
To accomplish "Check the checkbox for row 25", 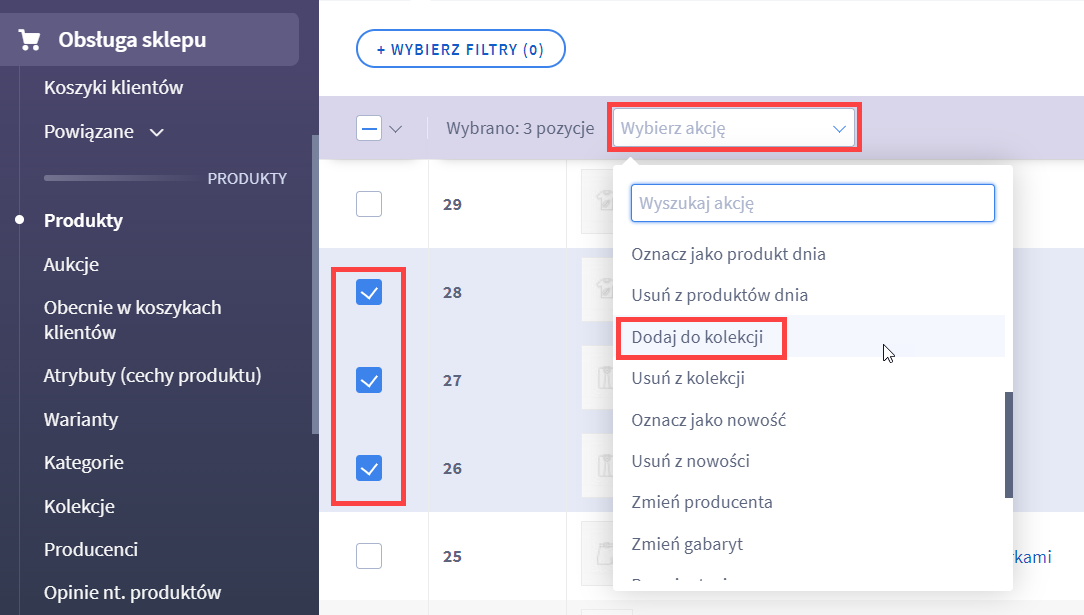I will 368,555.
